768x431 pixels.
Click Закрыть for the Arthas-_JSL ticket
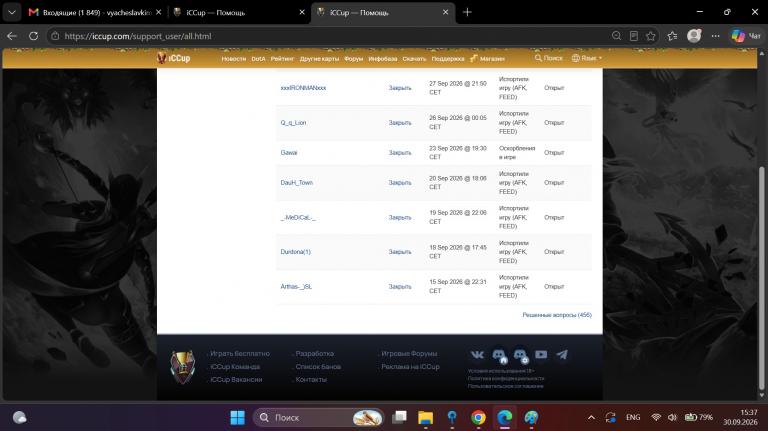[x=400, y=287]
